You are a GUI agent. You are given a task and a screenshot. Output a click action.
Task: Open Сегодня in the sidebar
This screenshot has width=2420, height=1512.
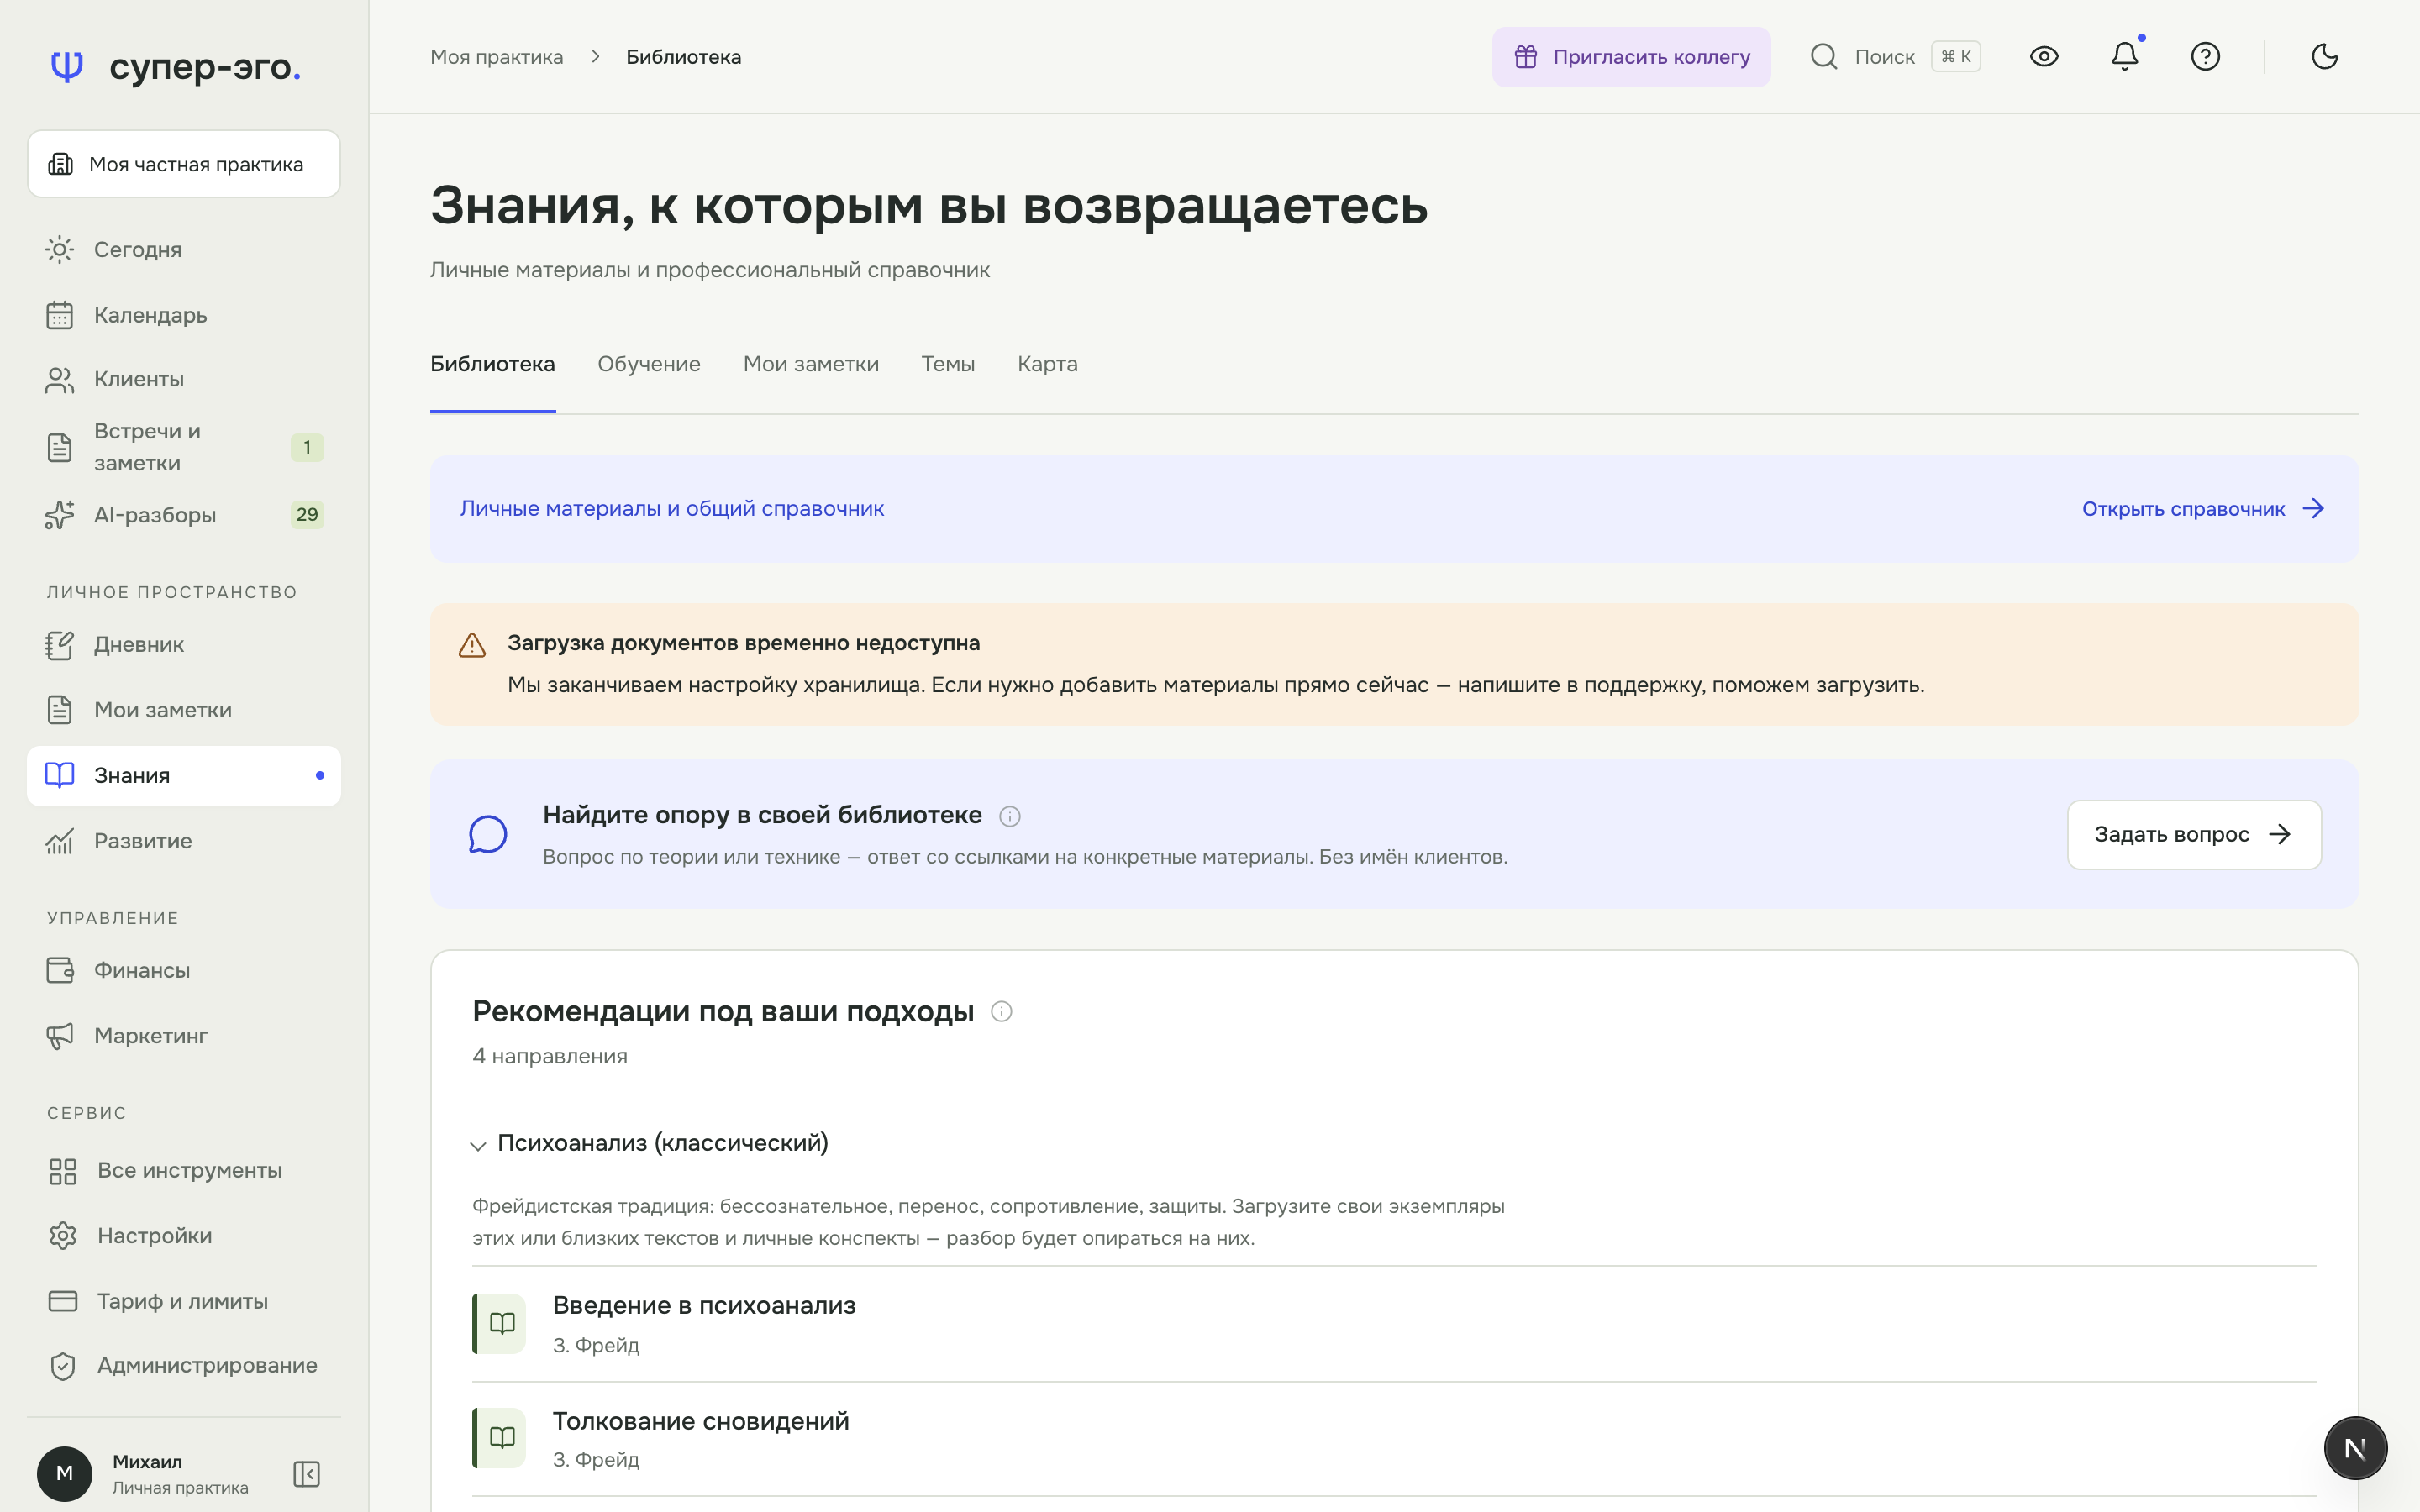(184, 249)
